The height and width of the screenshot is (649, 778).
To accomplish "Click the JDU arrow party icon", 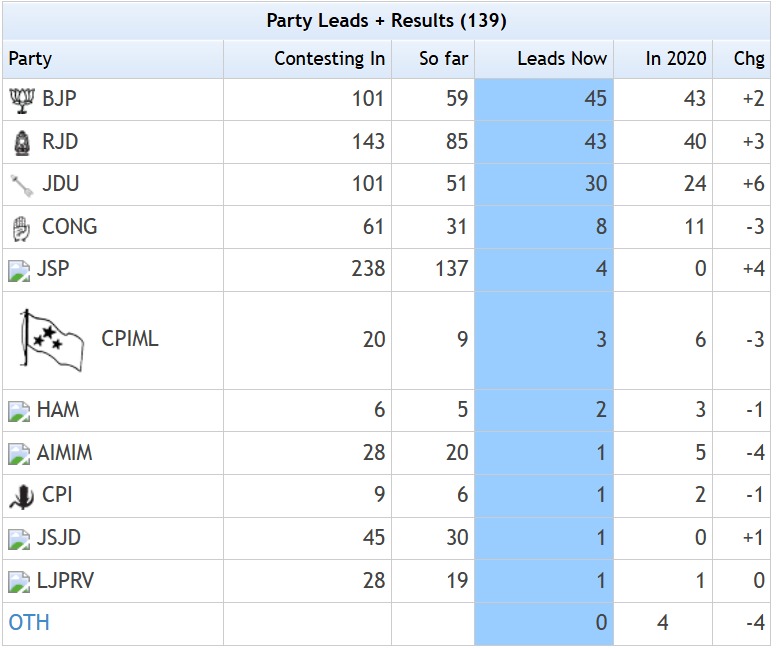I will [x=20, y=184].
